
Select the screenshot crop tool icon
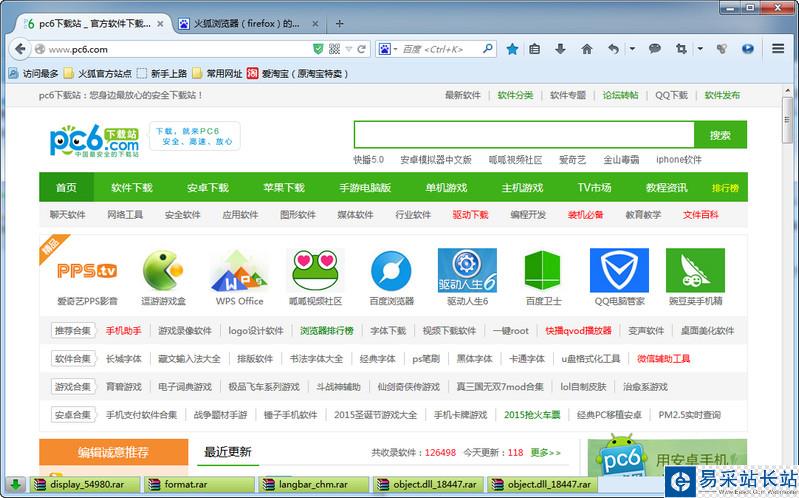point(681,49)
